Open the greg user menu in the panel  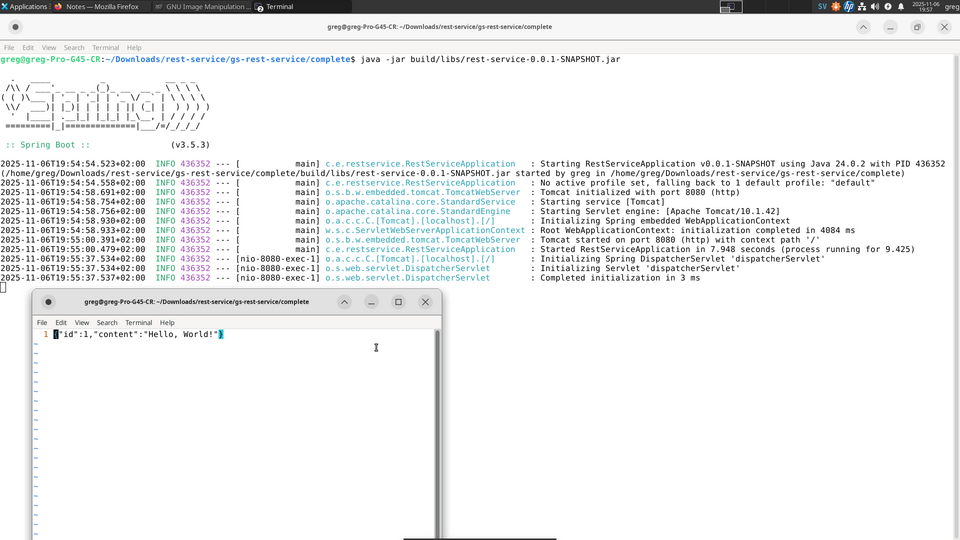pos(951,6)
